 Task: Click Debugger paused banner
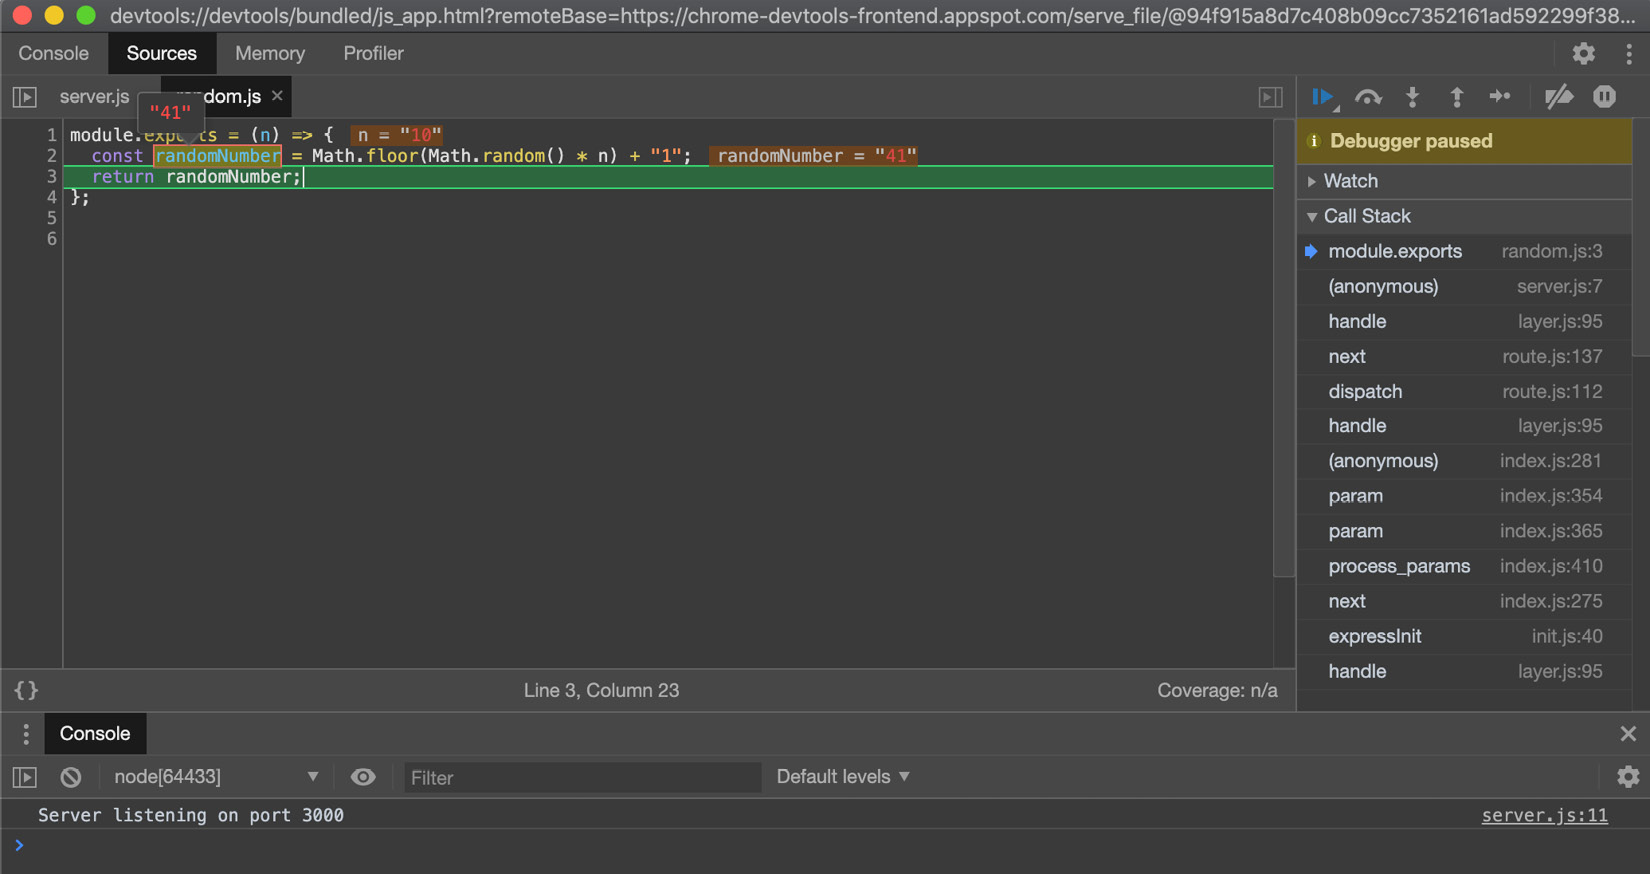click(x=1464, y=141)
